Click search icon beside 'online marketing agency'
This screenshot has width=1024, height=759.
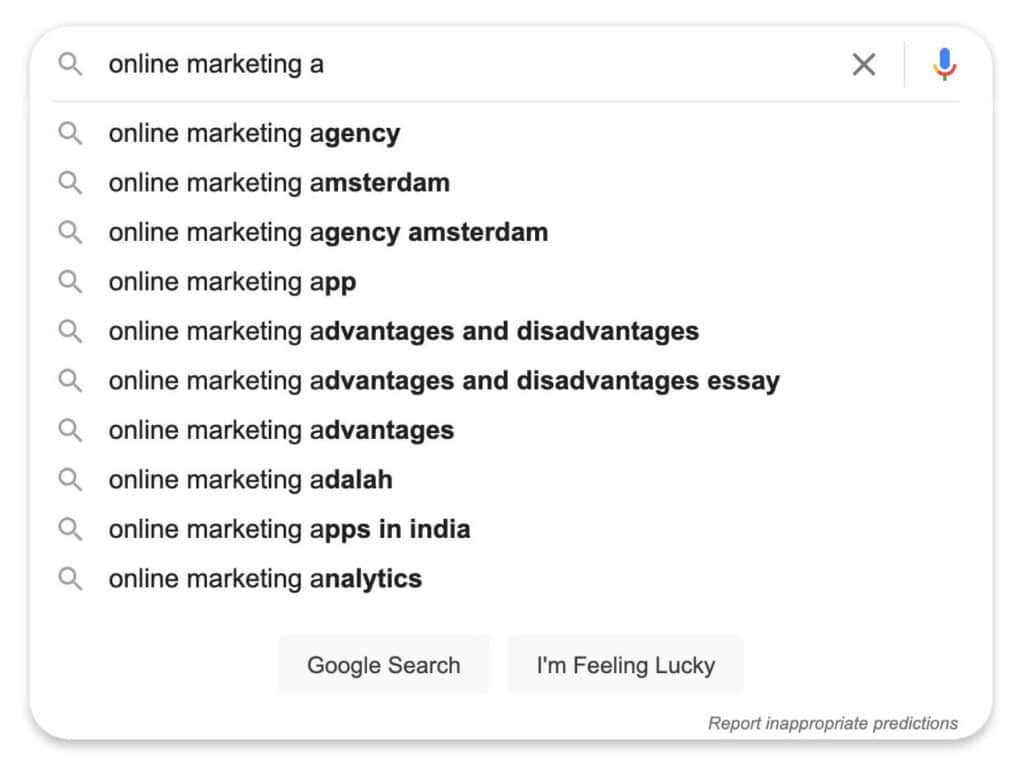click(x=70, y=133)
